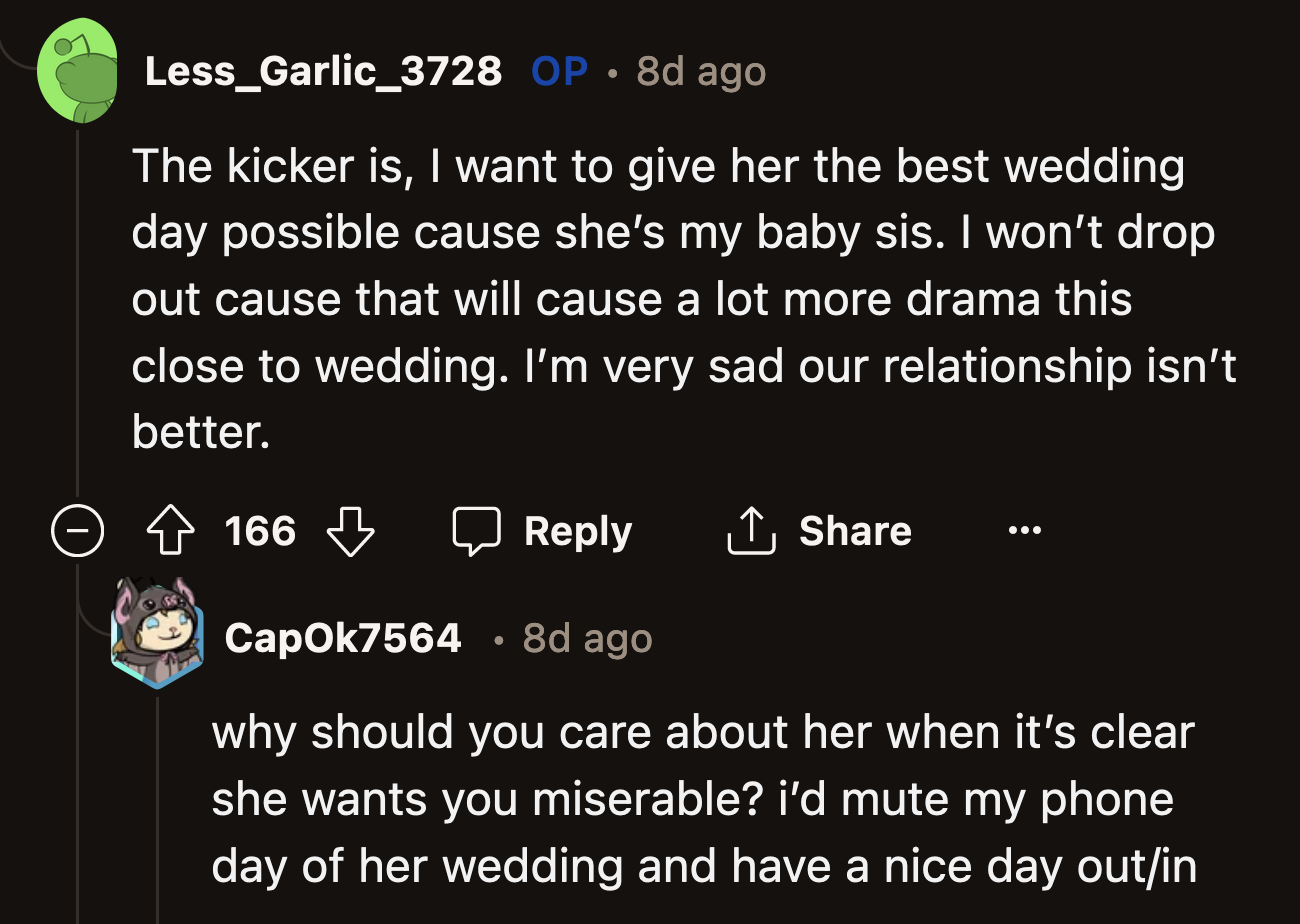Click the "why should you care" reply text
This screenshot has height=924, width=1300.
pyautogui.click(x=700, y=799)
